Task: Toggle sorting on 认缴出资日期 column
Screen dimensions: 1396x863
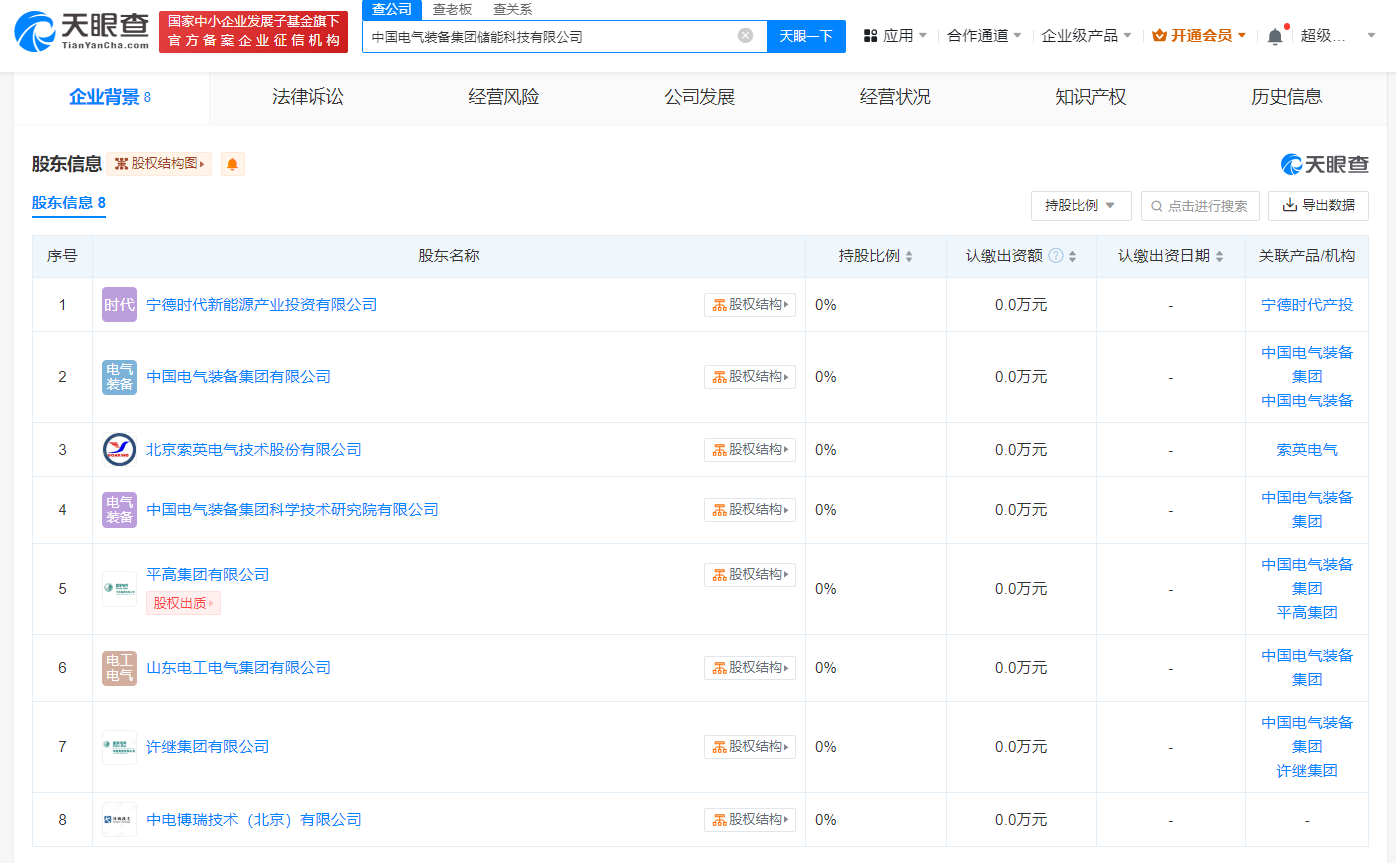Action: click(1219, 257)
